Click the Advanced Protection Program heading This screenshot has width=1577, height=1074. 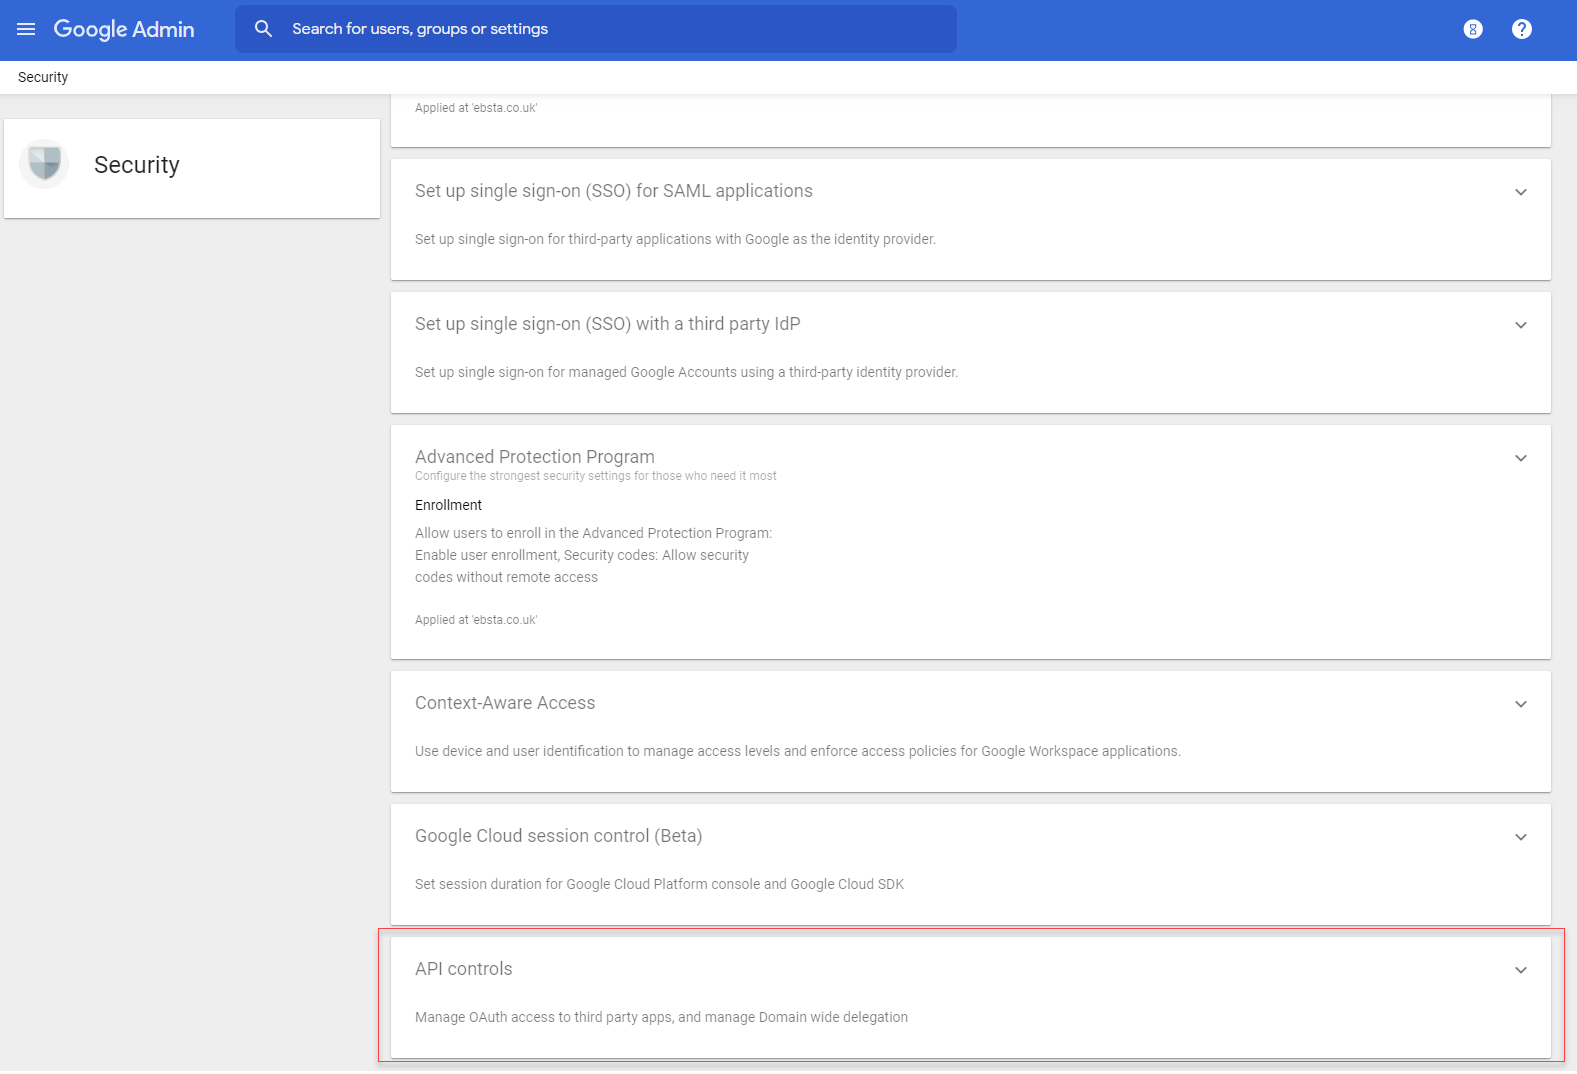534,457
